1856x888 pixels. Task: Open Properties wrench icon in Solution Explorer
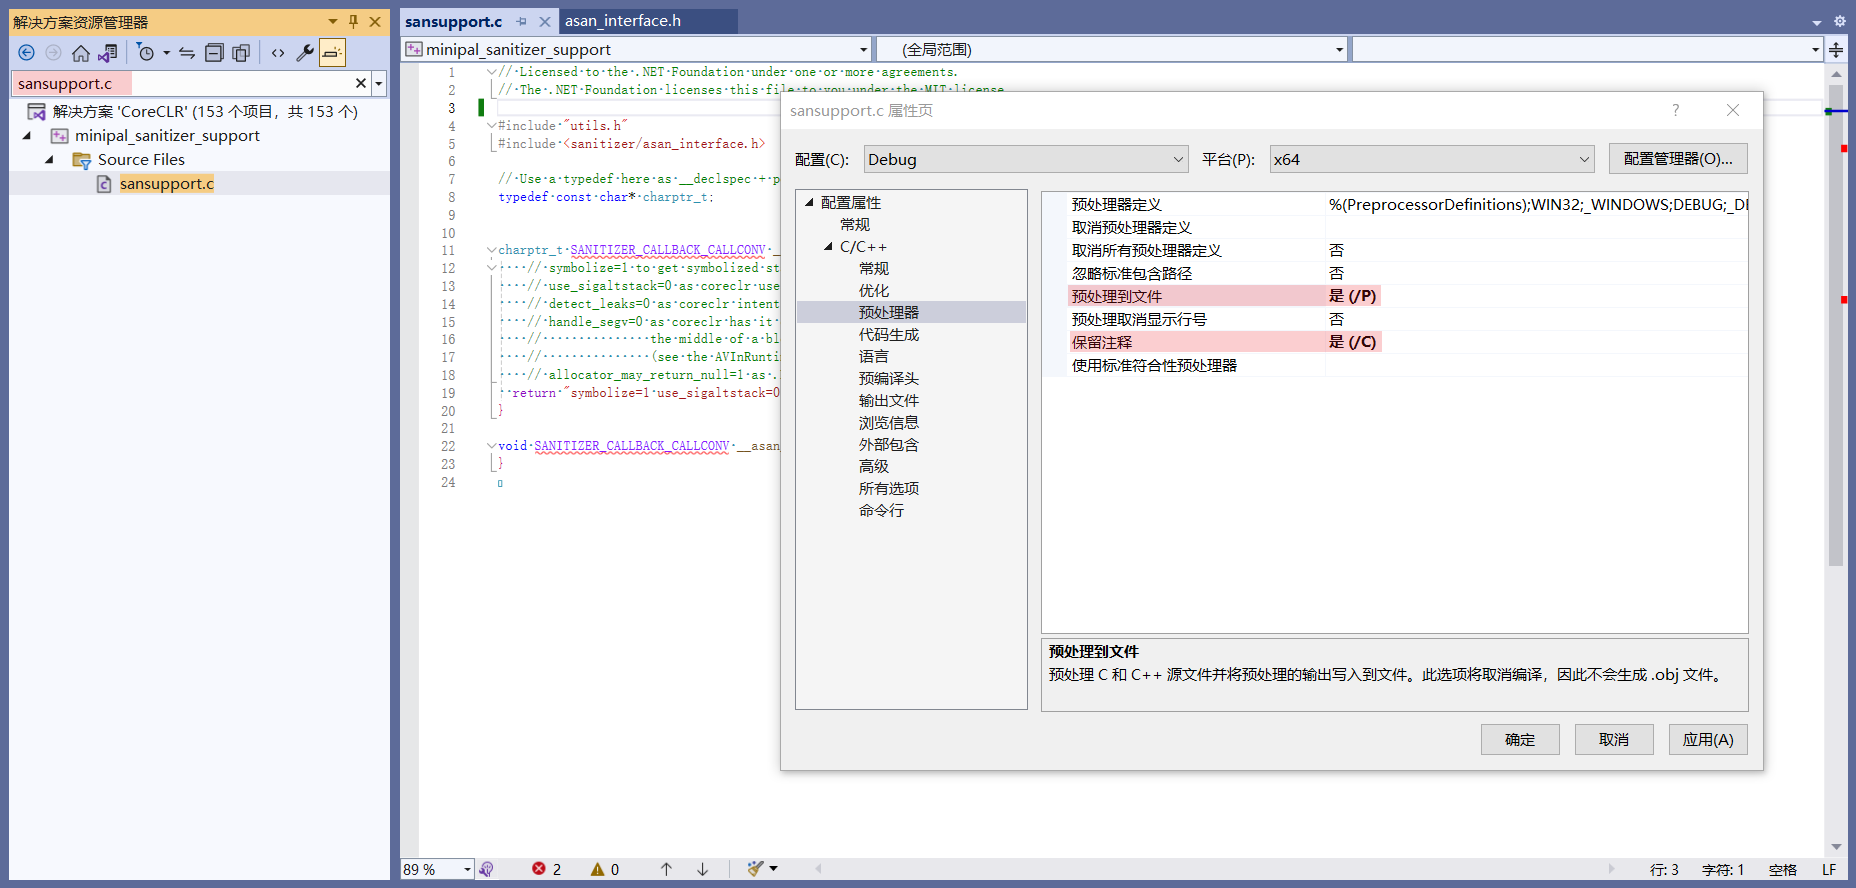pos(305,53)
